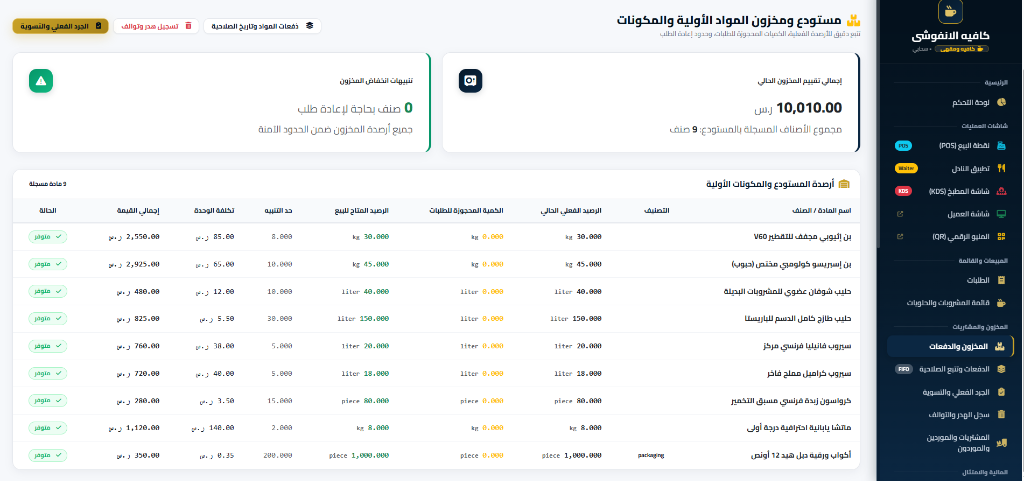Click the اسم المادة / الصنف column header
Screen dimensions: 1024x481
click(822, 211)
